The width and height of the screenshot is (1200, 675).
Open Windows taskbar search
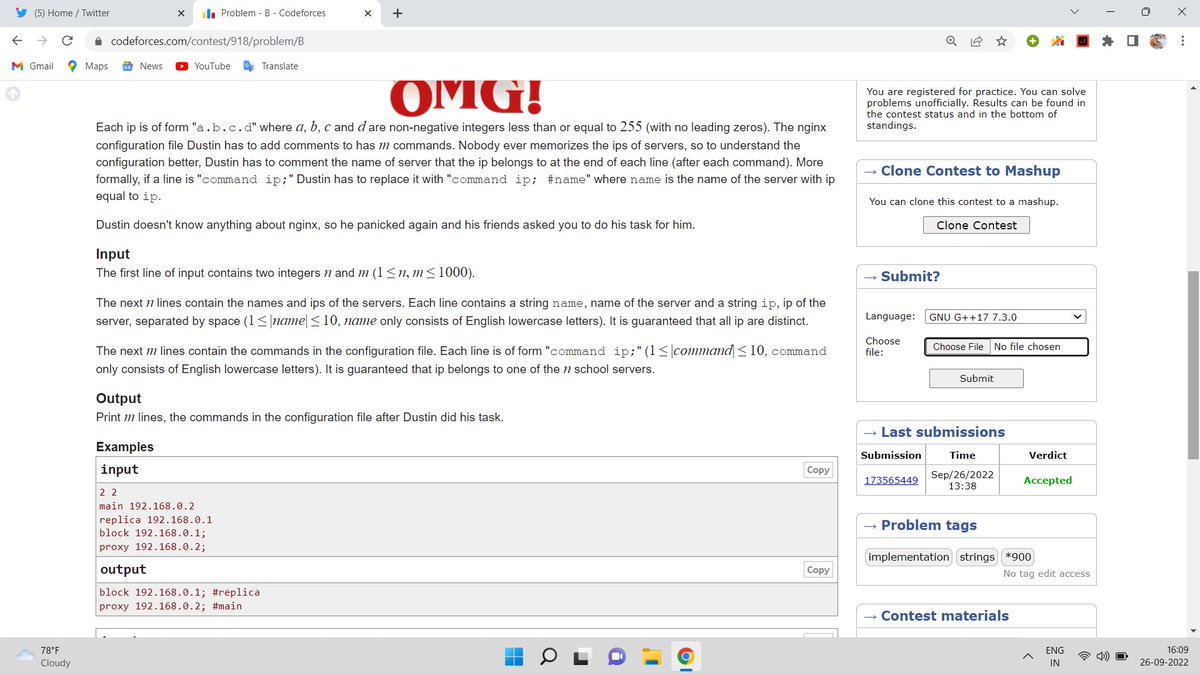pos(549,657)
